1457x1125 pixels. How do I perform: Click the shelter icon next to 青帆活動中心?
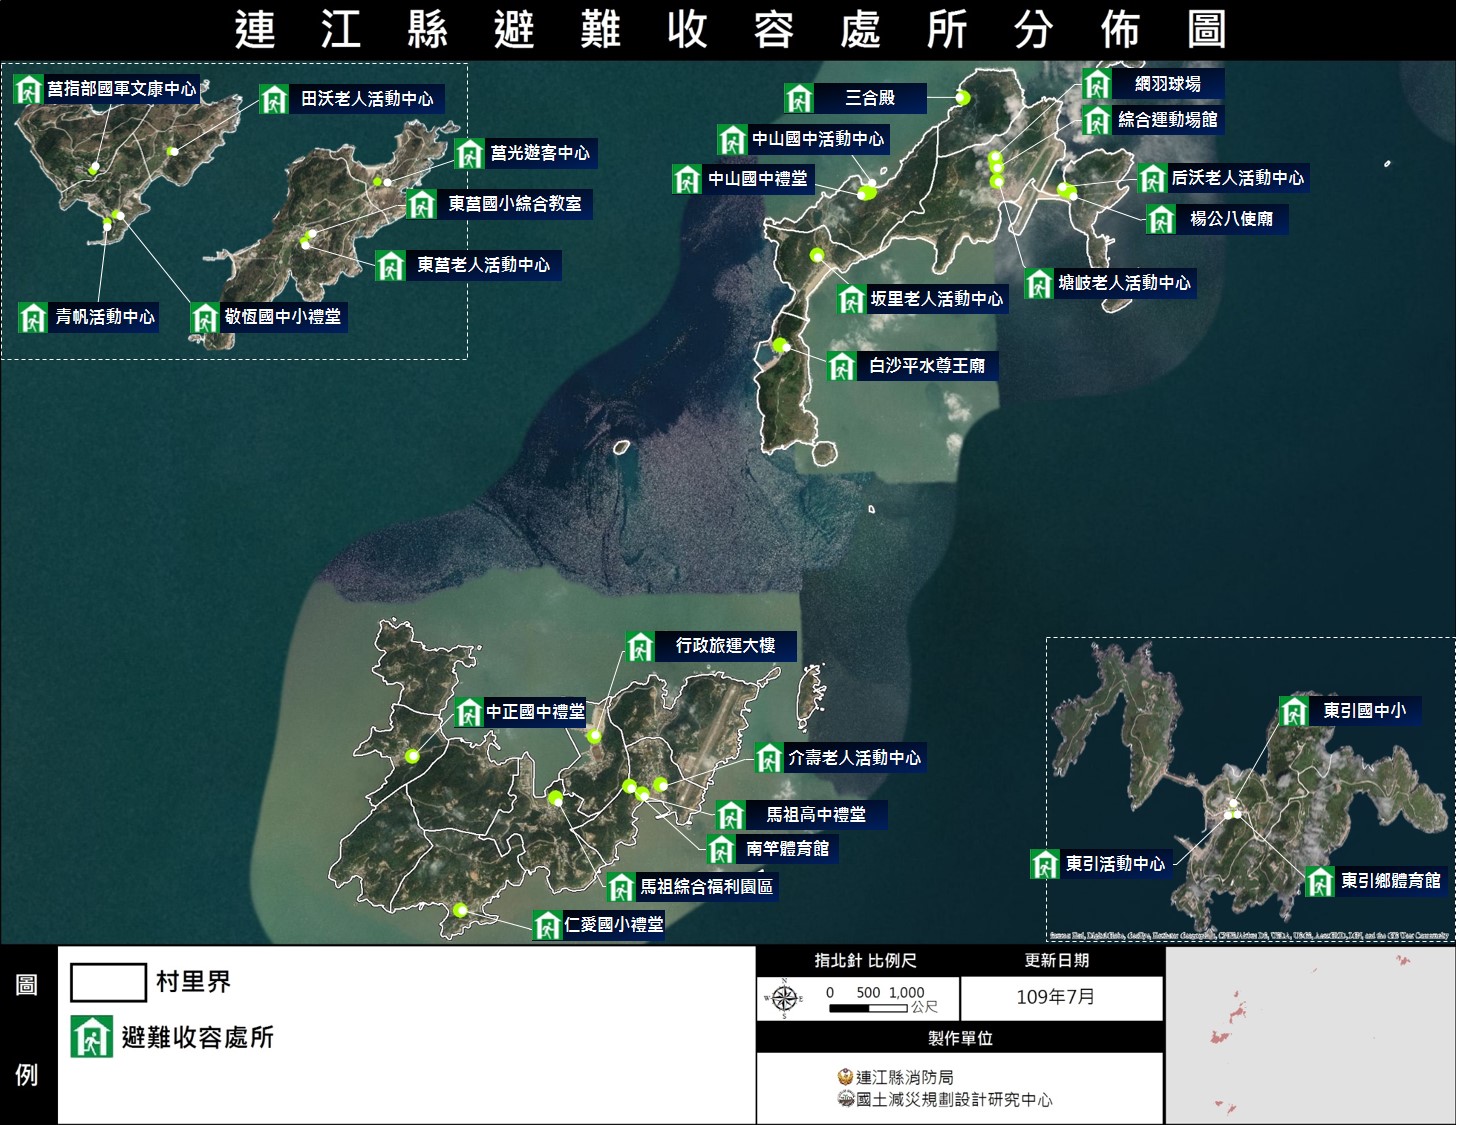(x=33, y=317)
